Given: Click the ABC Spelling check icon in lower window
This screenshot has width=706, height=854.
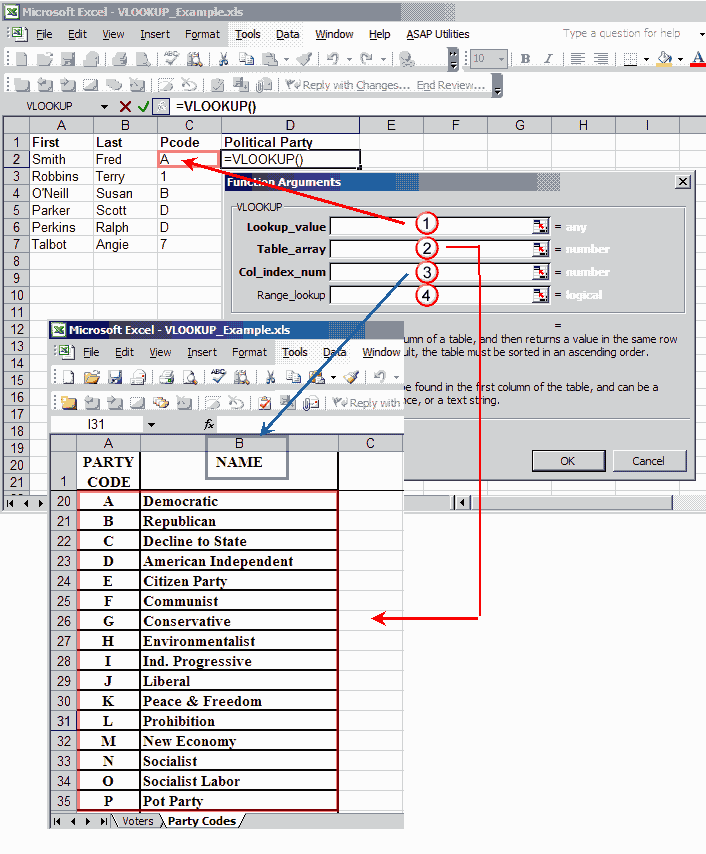Looking at the screenshot, I should point(218,377).
